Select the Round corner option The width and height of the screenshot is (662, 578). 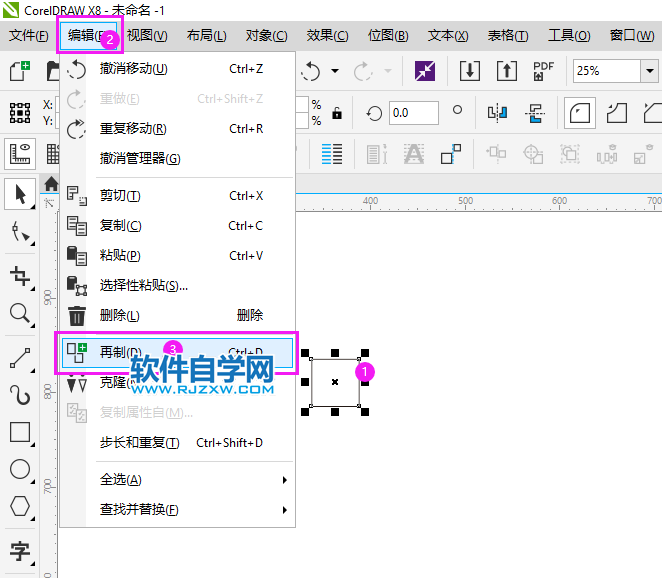(x=580, y=113)
